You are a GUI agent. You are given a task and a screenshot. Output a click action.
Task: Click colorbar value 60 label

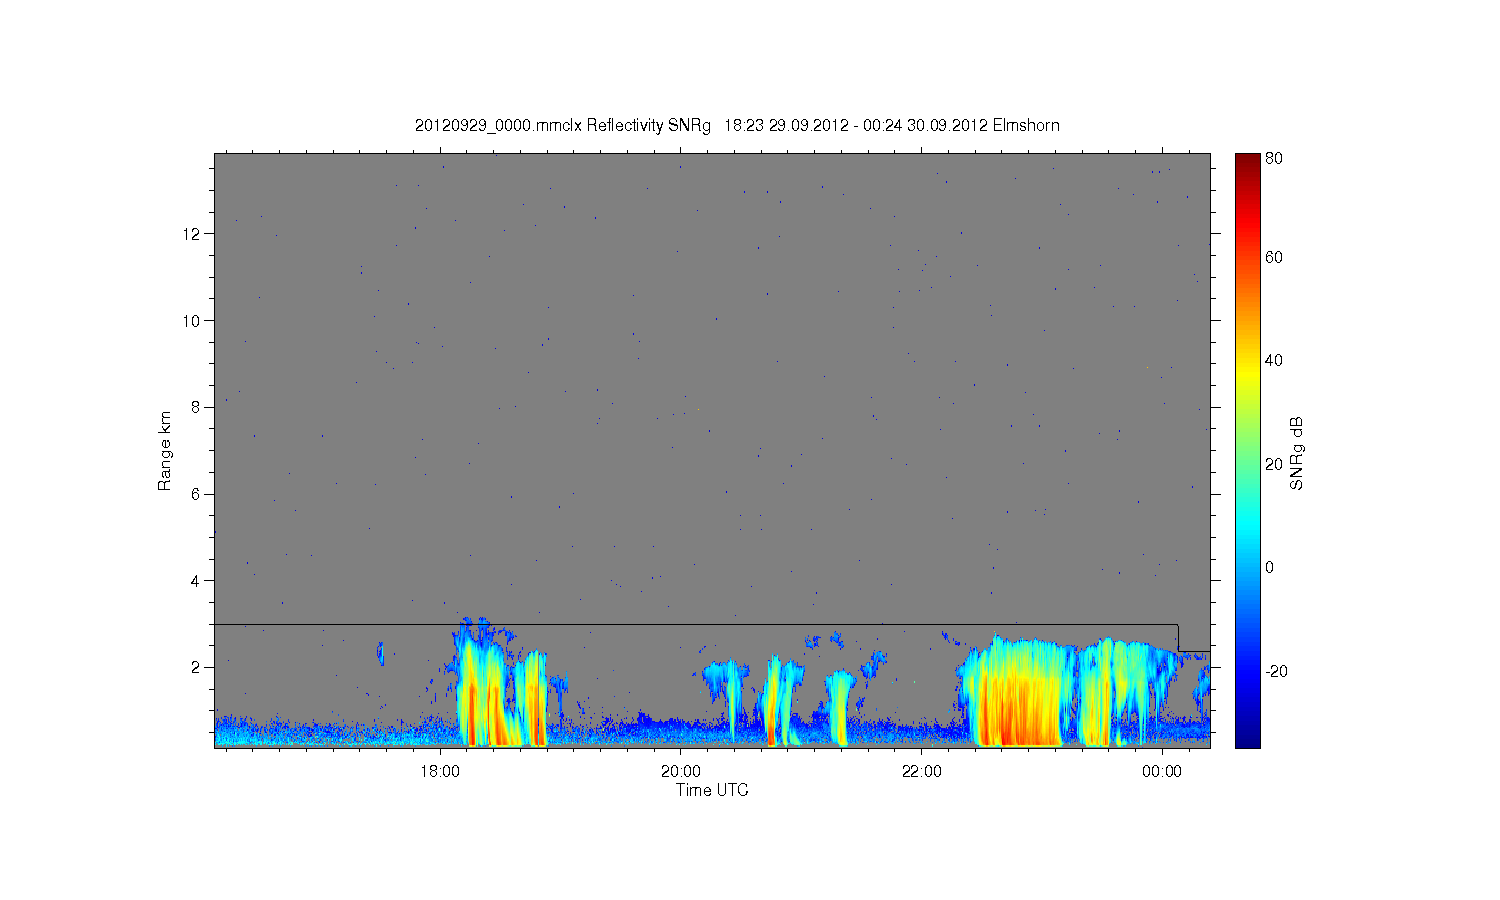(x=1274, y=257)
